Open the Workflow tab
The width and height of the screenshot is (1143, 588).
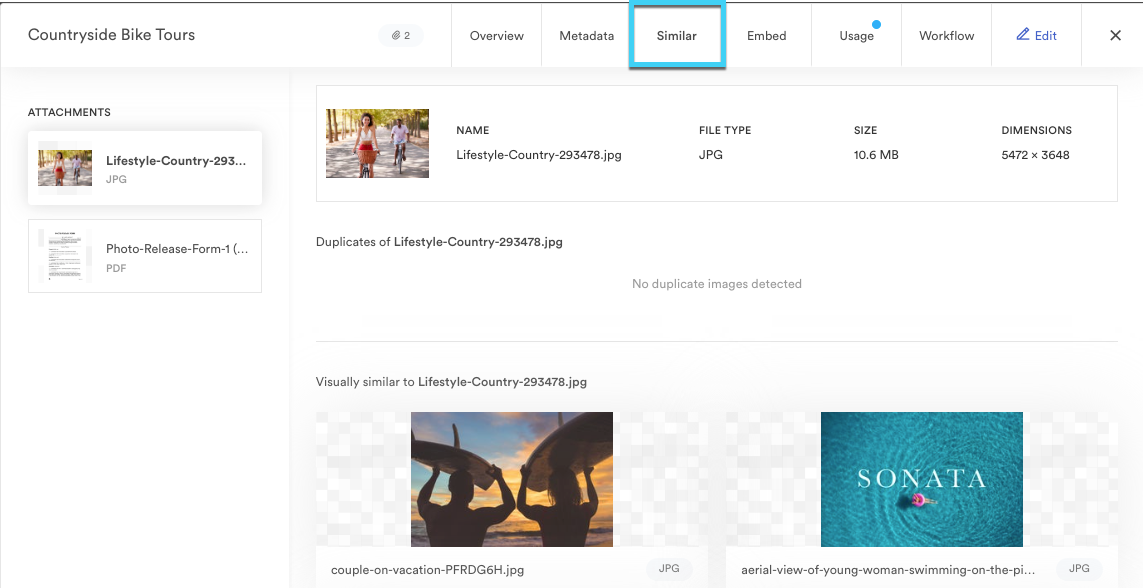[946, 36]
